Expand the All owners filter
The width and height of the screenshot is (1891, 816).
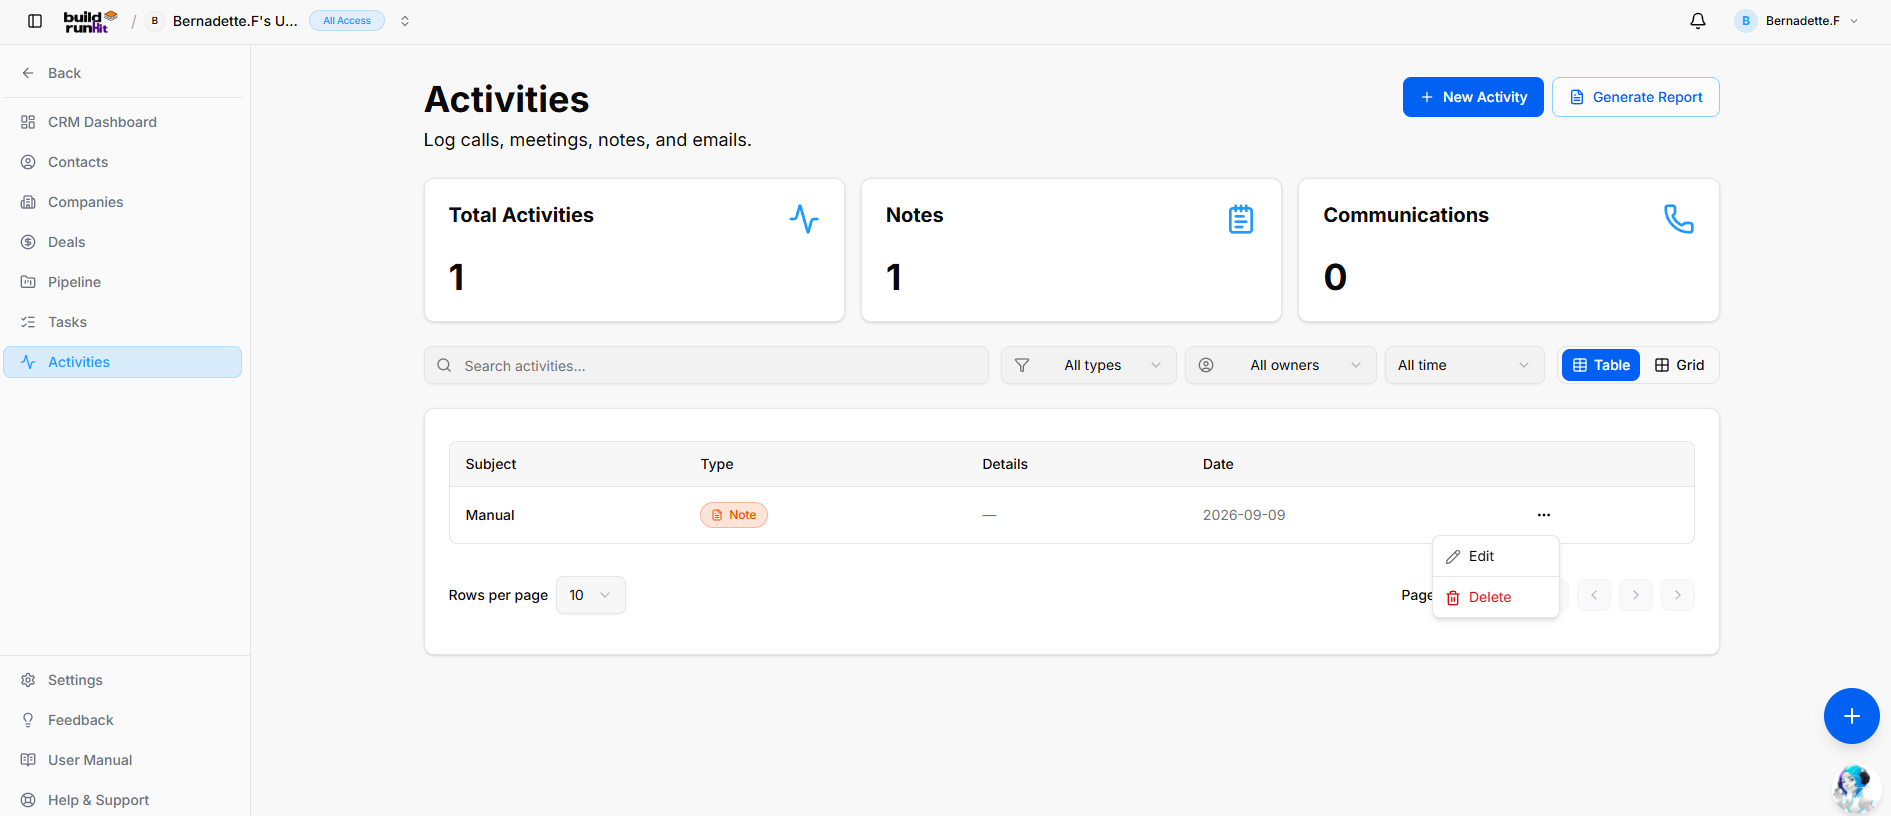pos(1281,365)
